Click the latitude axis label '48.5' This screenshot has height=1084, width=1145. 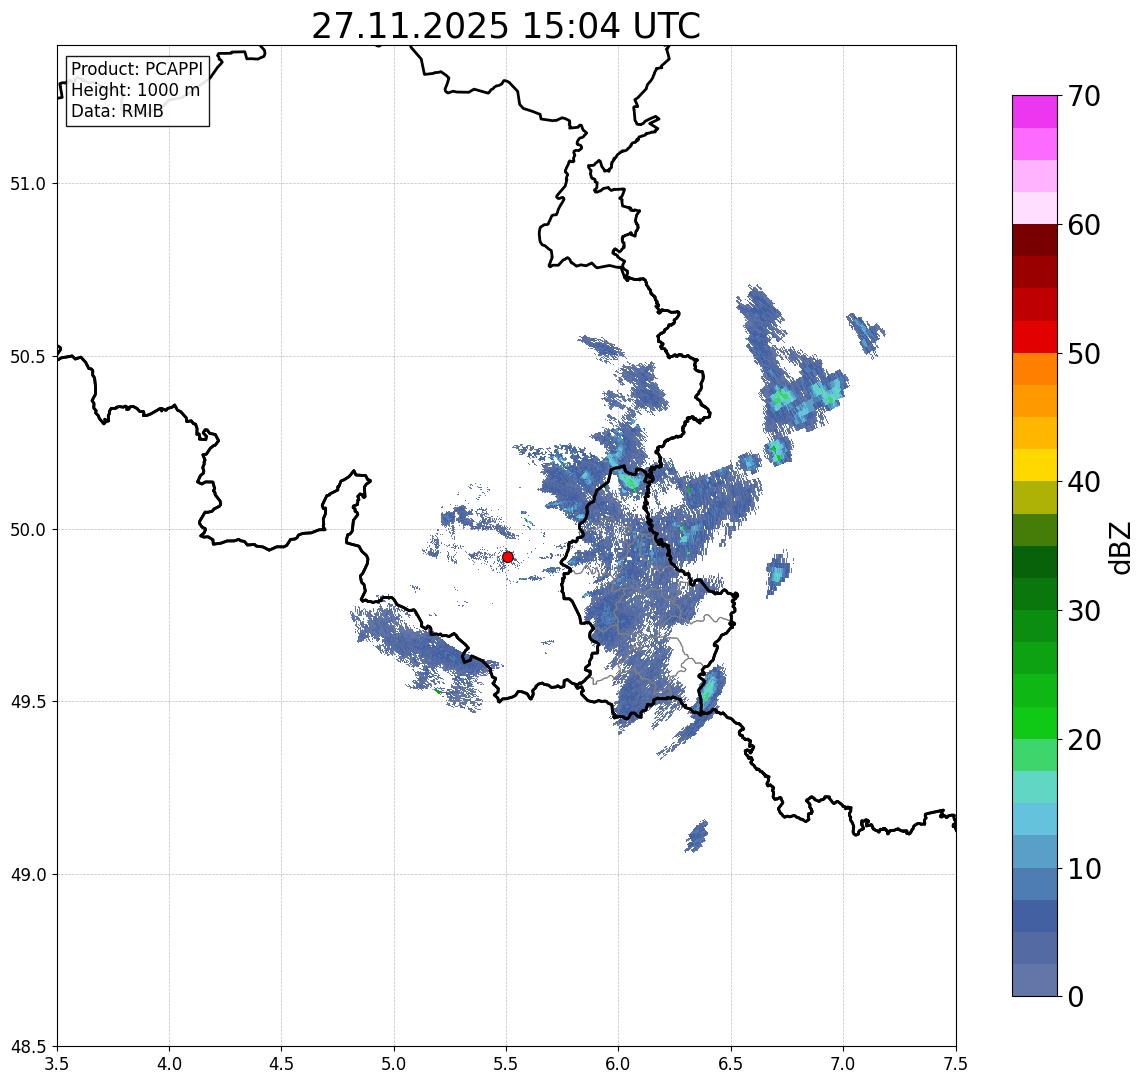click(28, 1047)
